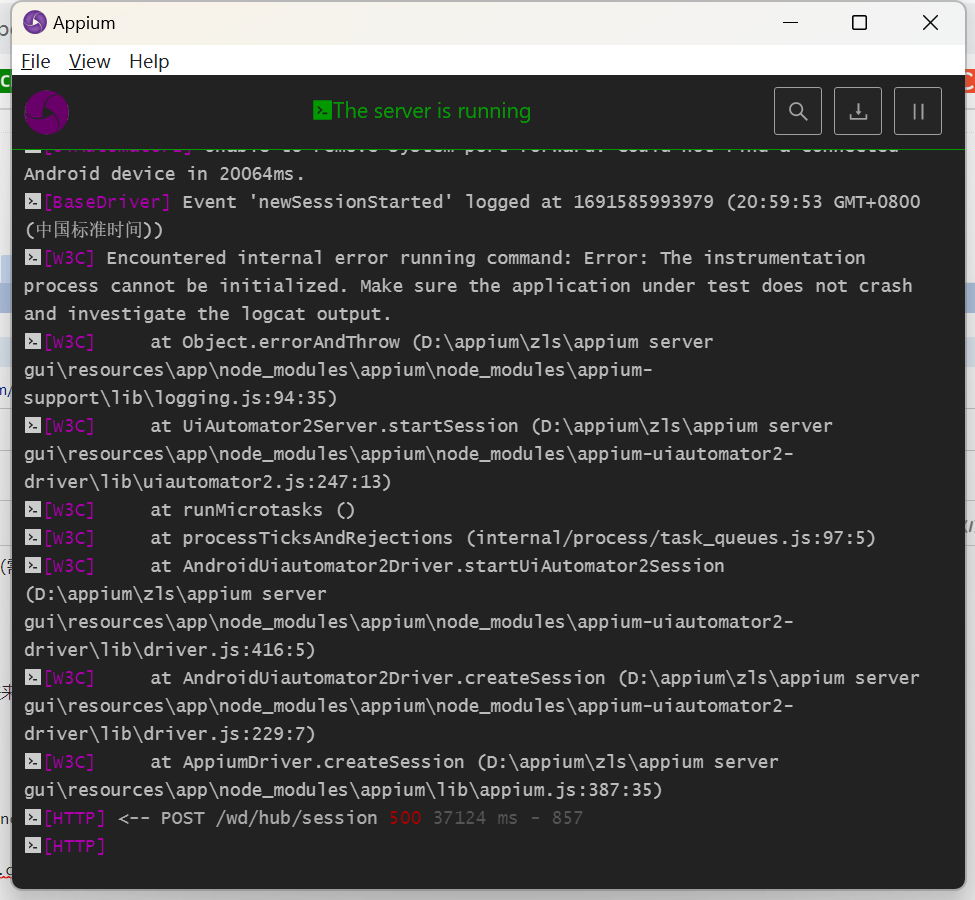Click the search logs magnifier button

pos(798,111)
